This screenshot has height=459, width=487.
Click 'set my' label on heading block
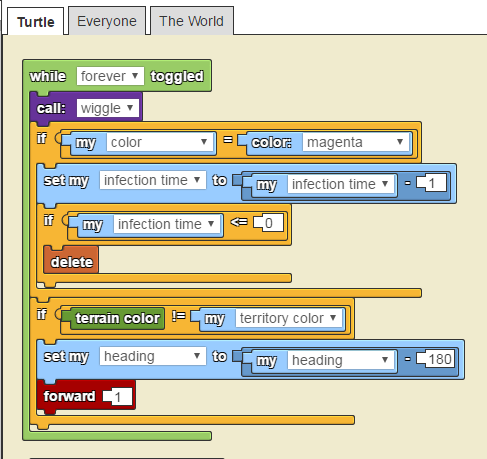click(66, 356)
